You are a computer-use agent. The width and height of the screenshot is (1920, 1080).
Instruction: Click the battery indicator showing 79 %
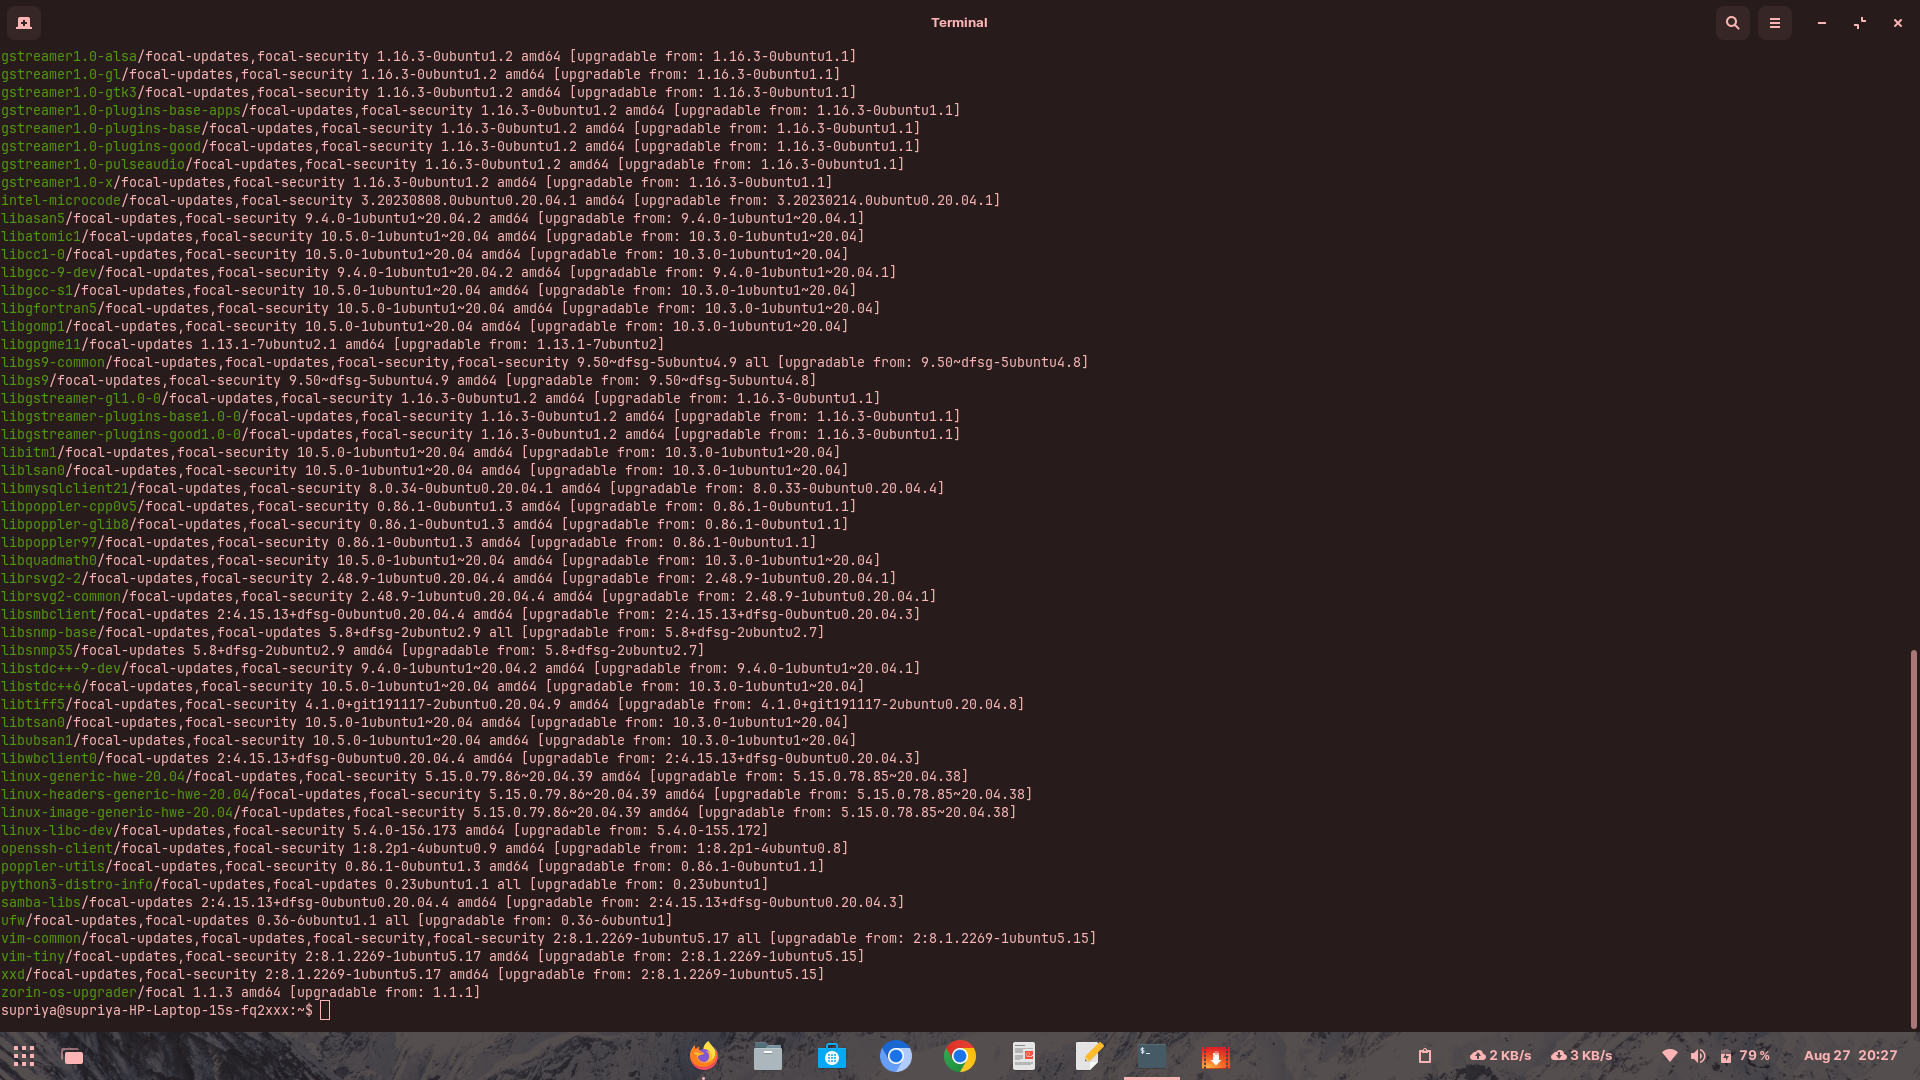[x=1745, y=1056]
